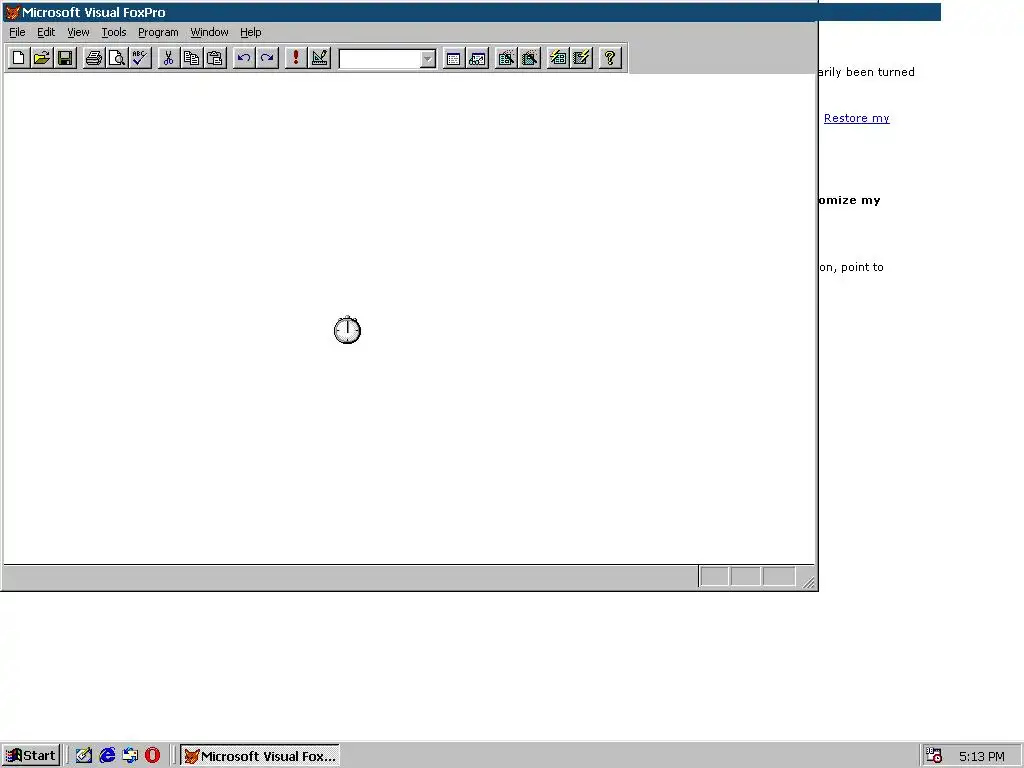Click the Outlook Express Quick Launch icon

point(130,756)
